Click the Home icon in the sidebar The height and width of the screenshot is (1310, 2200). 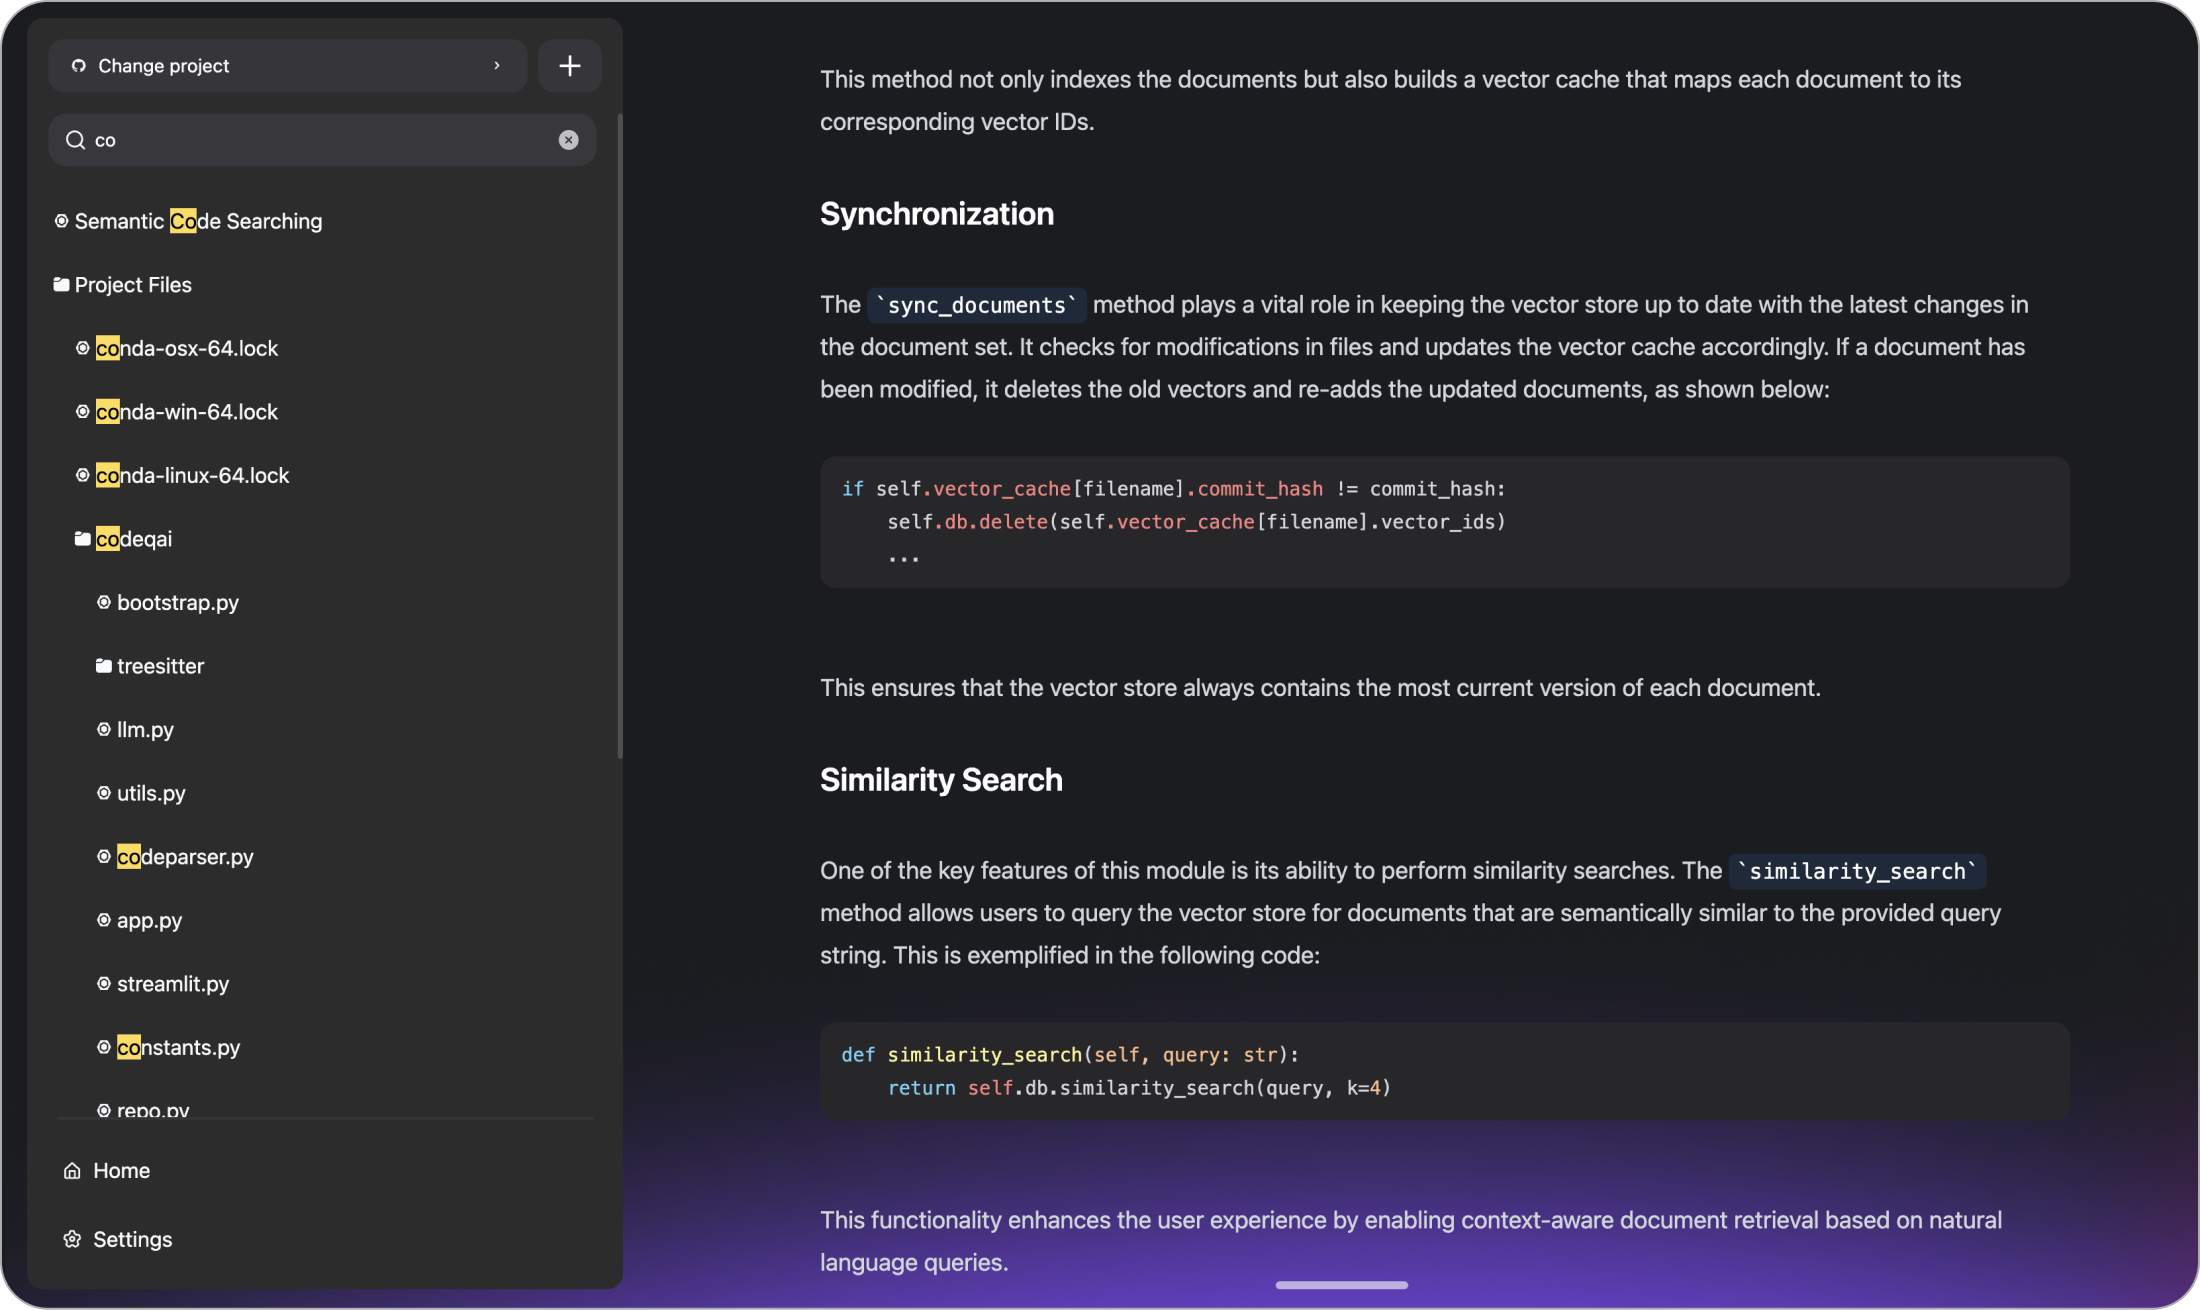pyautogui.click(x=70, y=1170)
